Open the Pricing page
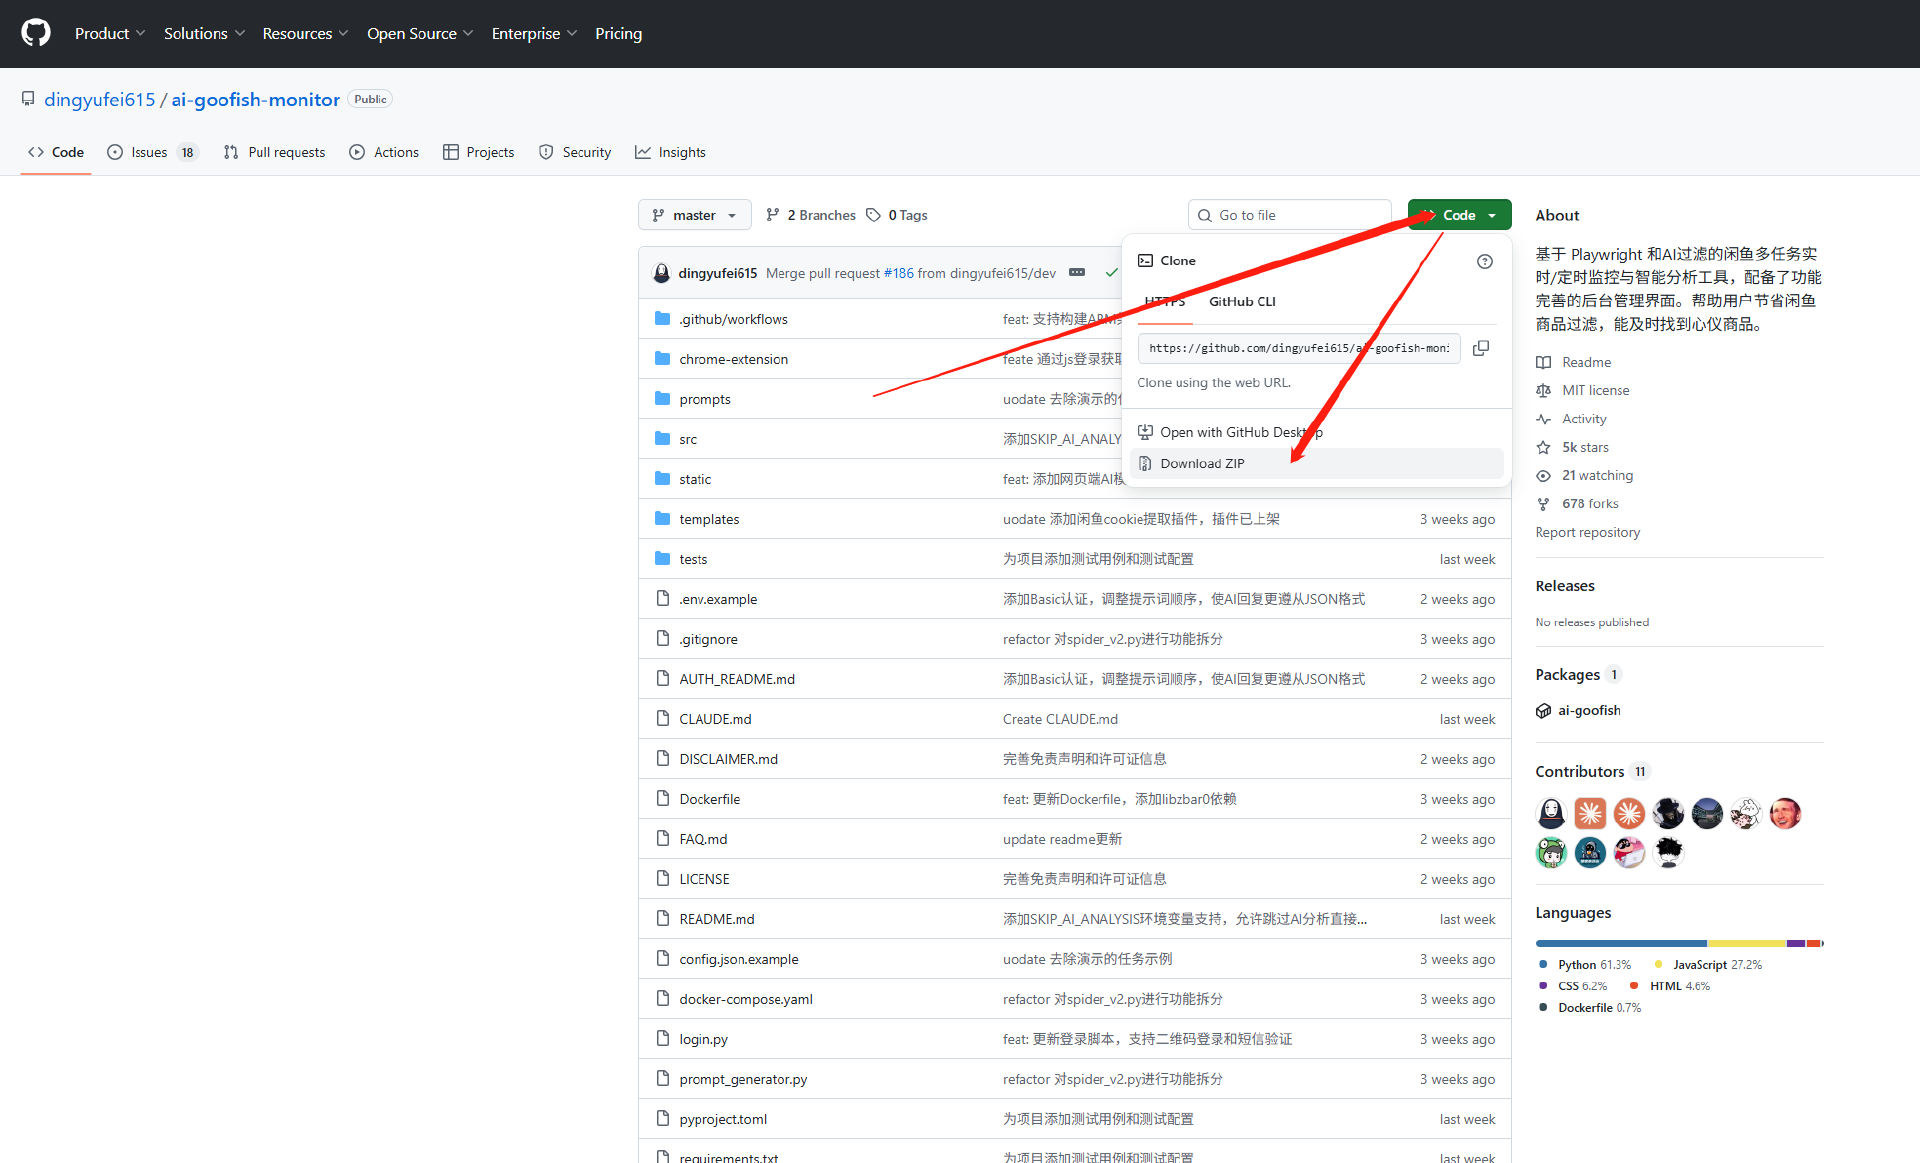 619,33
